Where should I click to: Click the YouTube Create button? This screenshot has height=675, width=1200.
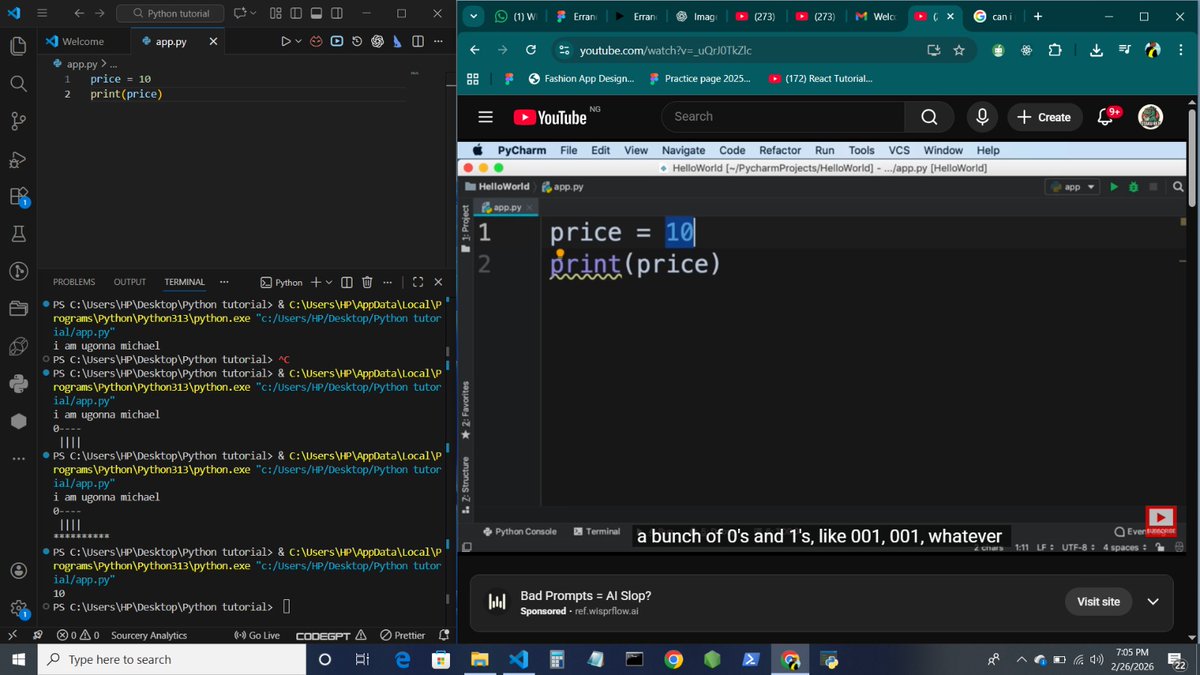point(1044,117)
